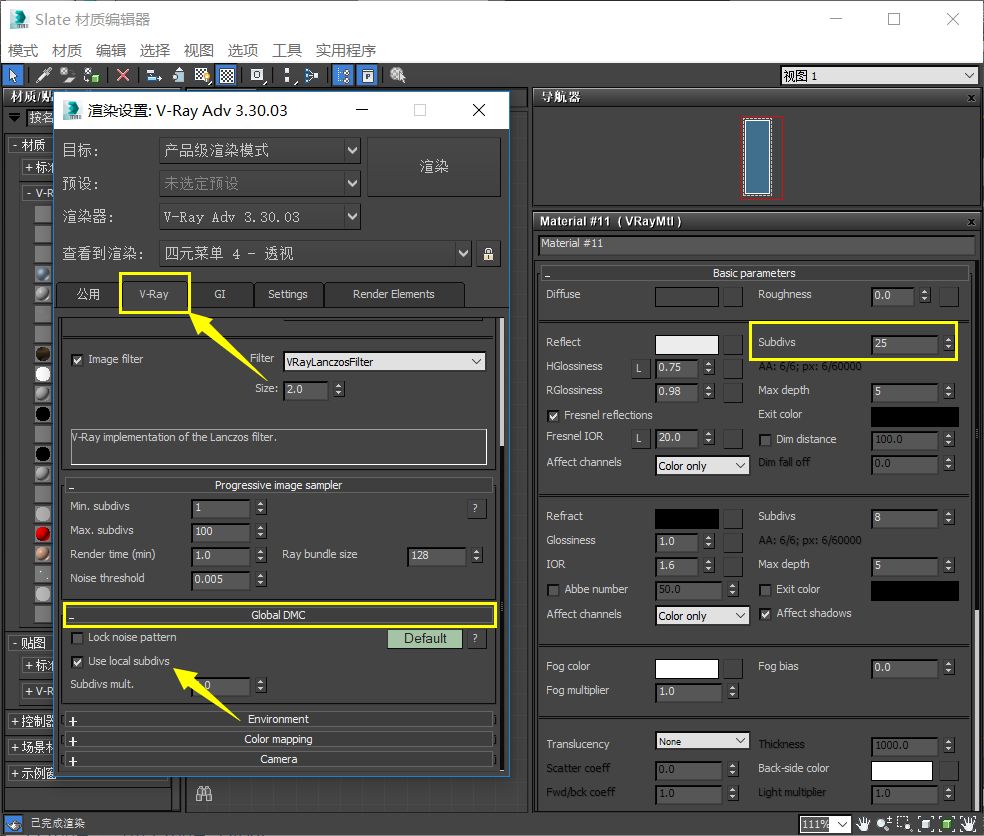Enable Lock noise pattern checkbox
Image resolution: width=984 pixels, height=836 pixels.
pos(77,638)
